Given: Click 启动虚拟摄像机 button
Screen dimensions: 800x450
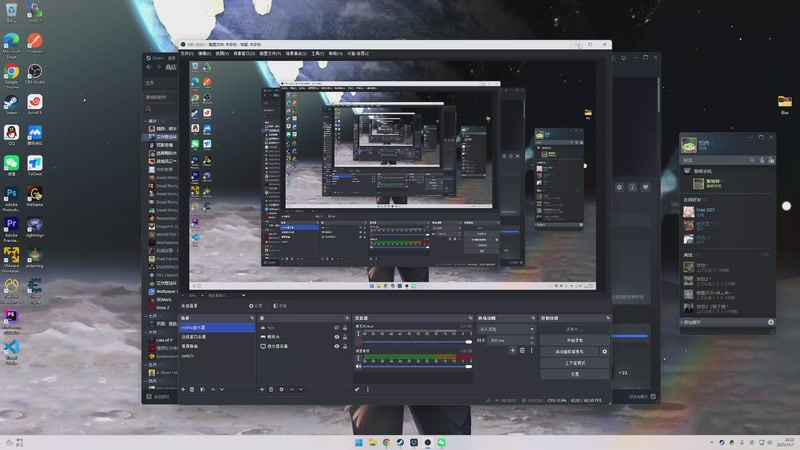Looking at the screenshot, I should tap(570, 352).
